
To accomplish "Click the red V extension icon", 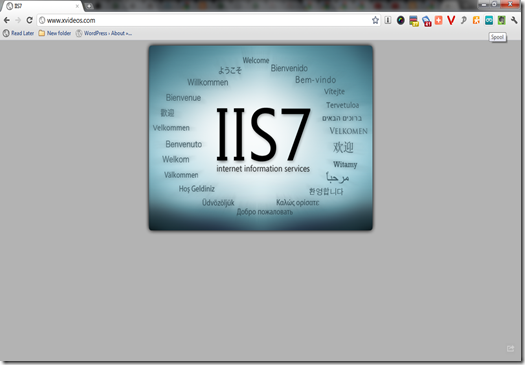I will [451, 20].
